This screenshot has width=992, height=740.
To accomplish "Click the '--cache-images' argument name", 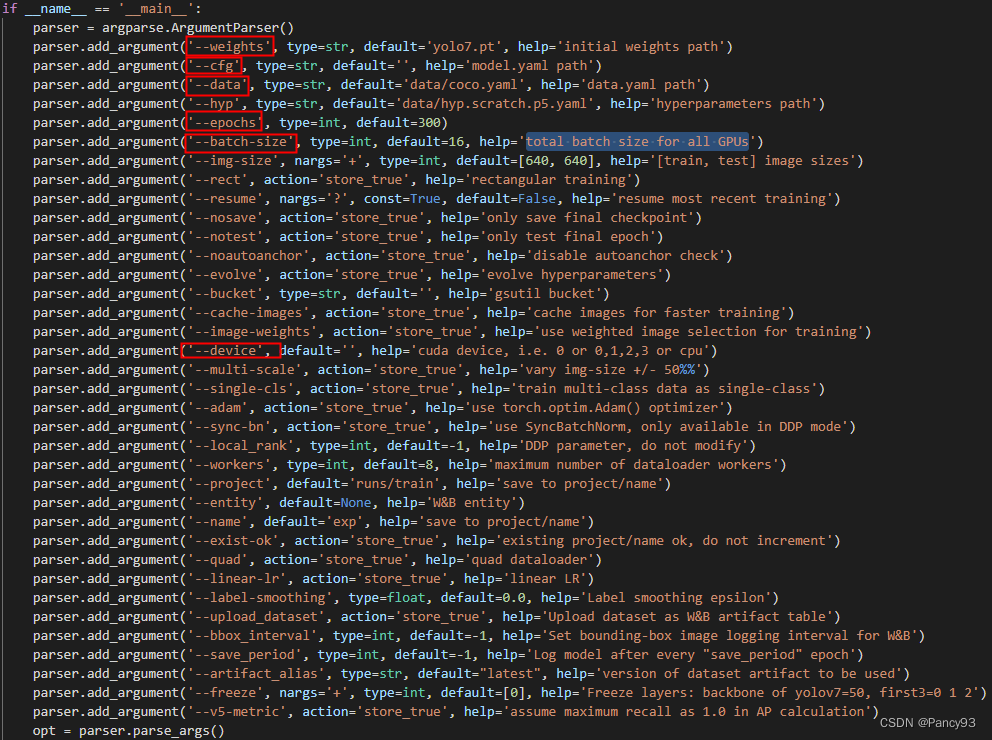I will point(249,312).
